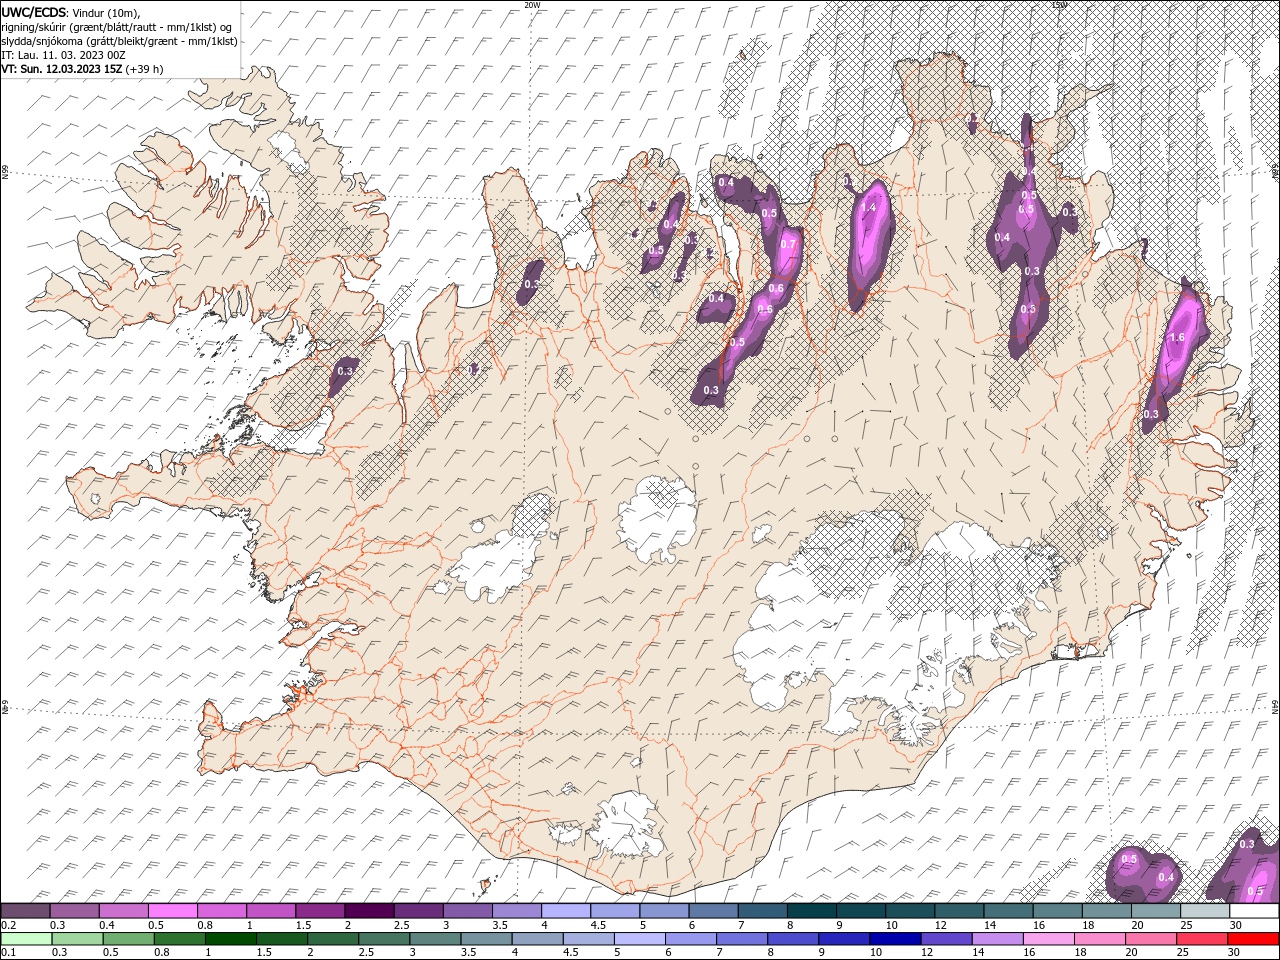Pick the lower legend swatch labeled 3
The image size is (1280, 960).
coord(434,939)
